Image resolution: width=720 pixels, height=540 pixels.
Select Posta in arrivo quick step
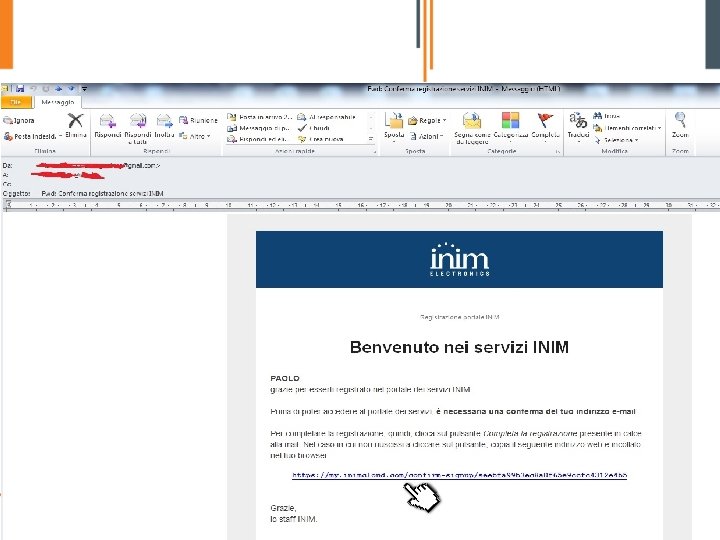coord(259,117)
